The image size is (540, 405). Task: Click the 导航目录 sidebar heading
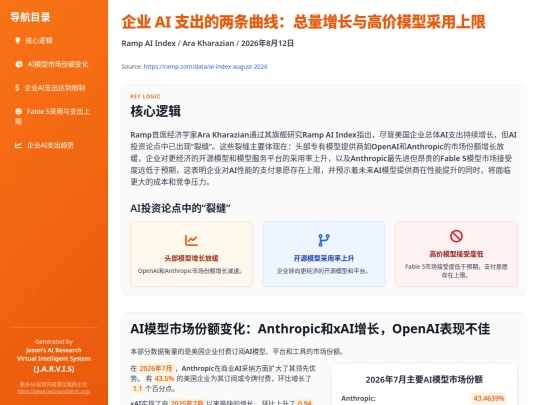tap(30, 17)
